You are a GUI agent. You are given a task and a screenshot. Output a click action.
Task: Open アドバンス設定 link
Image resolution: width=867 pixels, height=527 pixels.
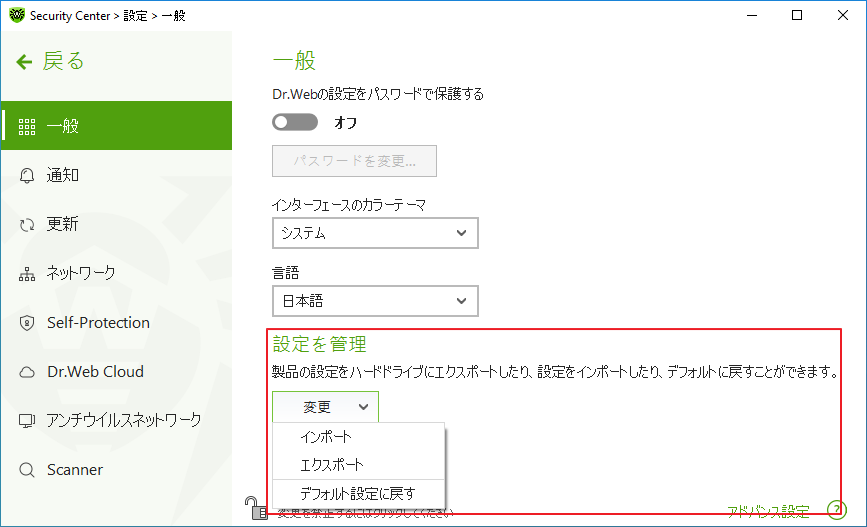tap(768, 512)
